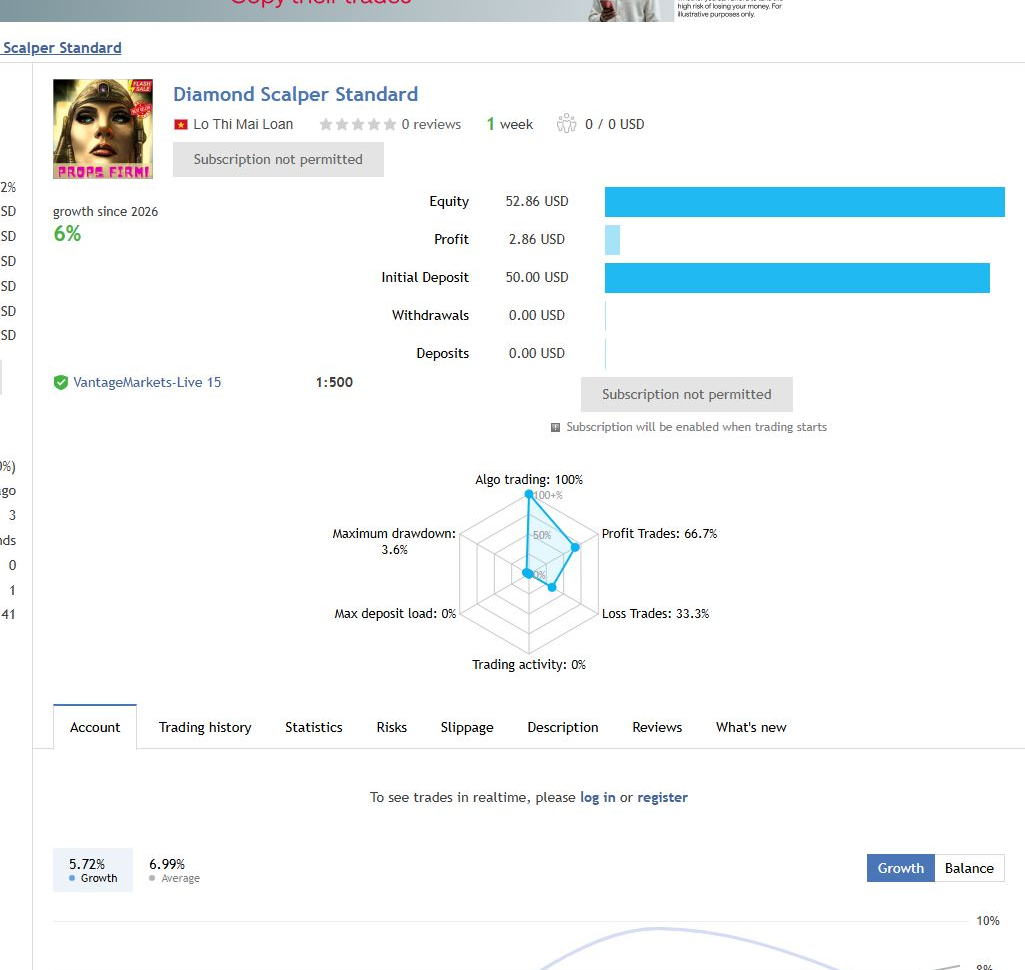The width and height of the screenshot is (1025, 970).
Task: Click the blue Growth legend dot
Action: (72, 878)
